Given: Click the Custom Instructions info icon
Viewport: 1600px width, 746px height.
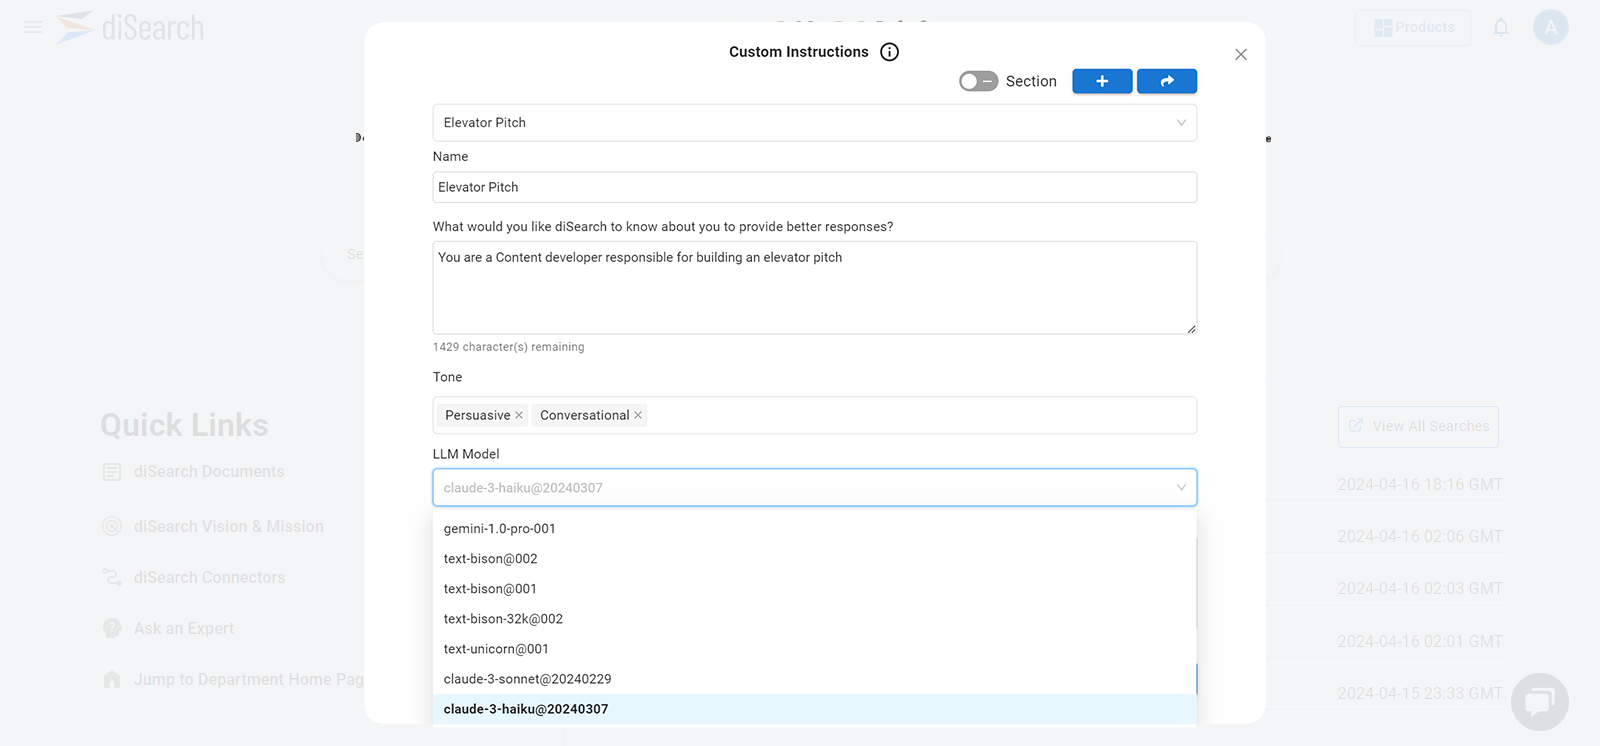Looking at the screenshot, I should tap(889, 52).
